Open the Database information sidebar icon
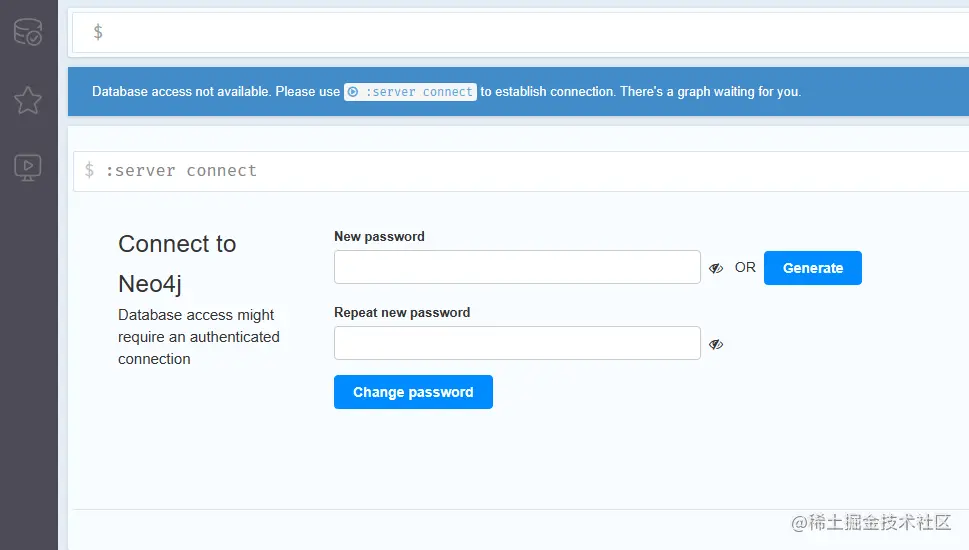969x550 pixels. pyautogui.click(x=28, y=32)
